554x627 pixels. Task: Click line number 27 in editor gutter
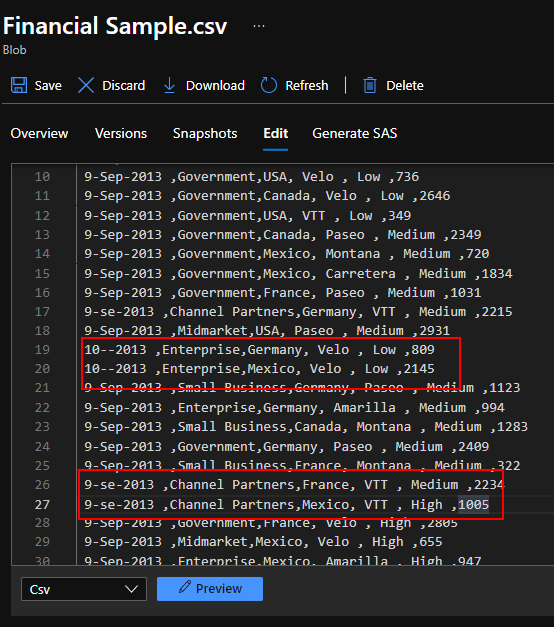tap(42, 505)
